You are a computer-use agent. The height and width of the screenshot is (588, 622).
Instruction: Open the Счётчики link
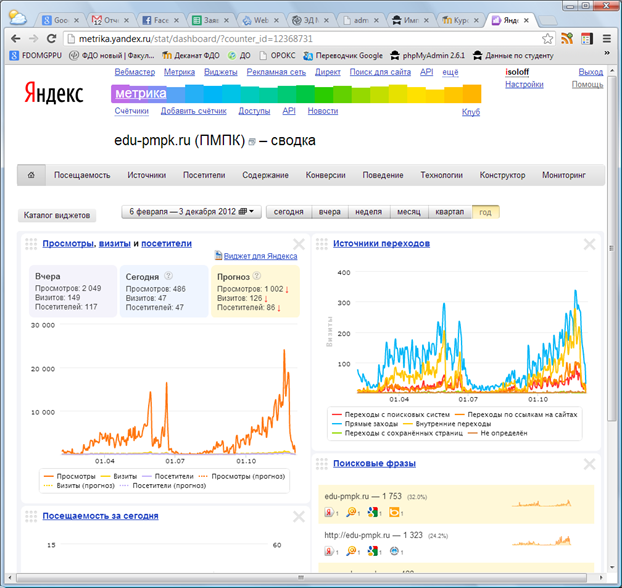click(x=132, y=111)
